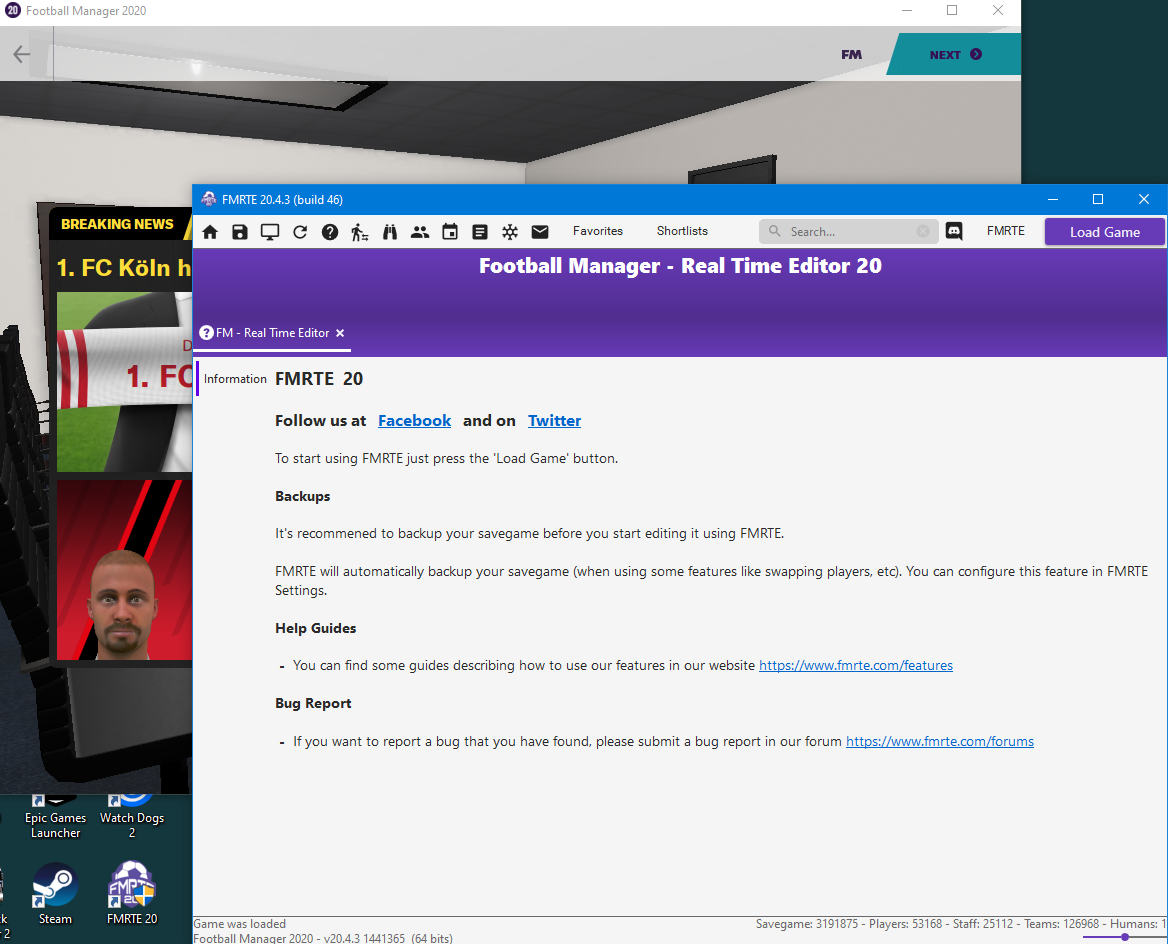Screen dimensions: 1168x944
Task: Click the Steam desktop shortcut
Action: [x=55, y=893]
